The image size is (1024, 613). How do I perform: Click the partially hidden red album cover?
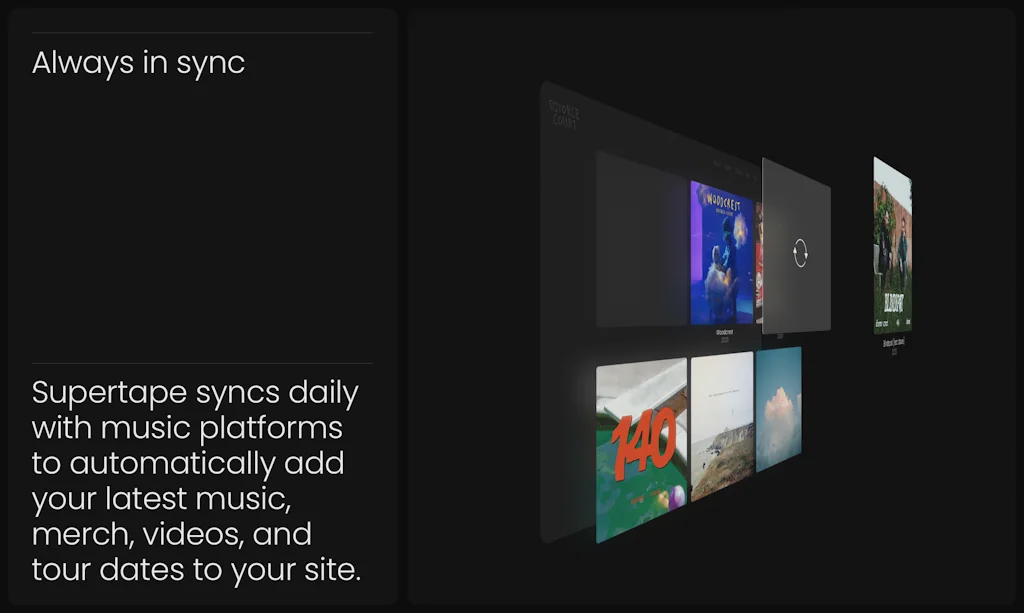pyautogui.click(x=759, y=262)
